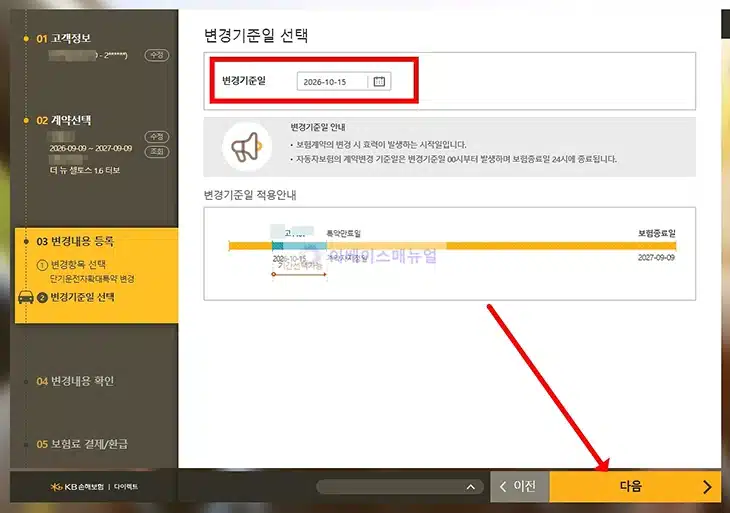Open sub-step 변경항목 선택

(x=71, y=264)
